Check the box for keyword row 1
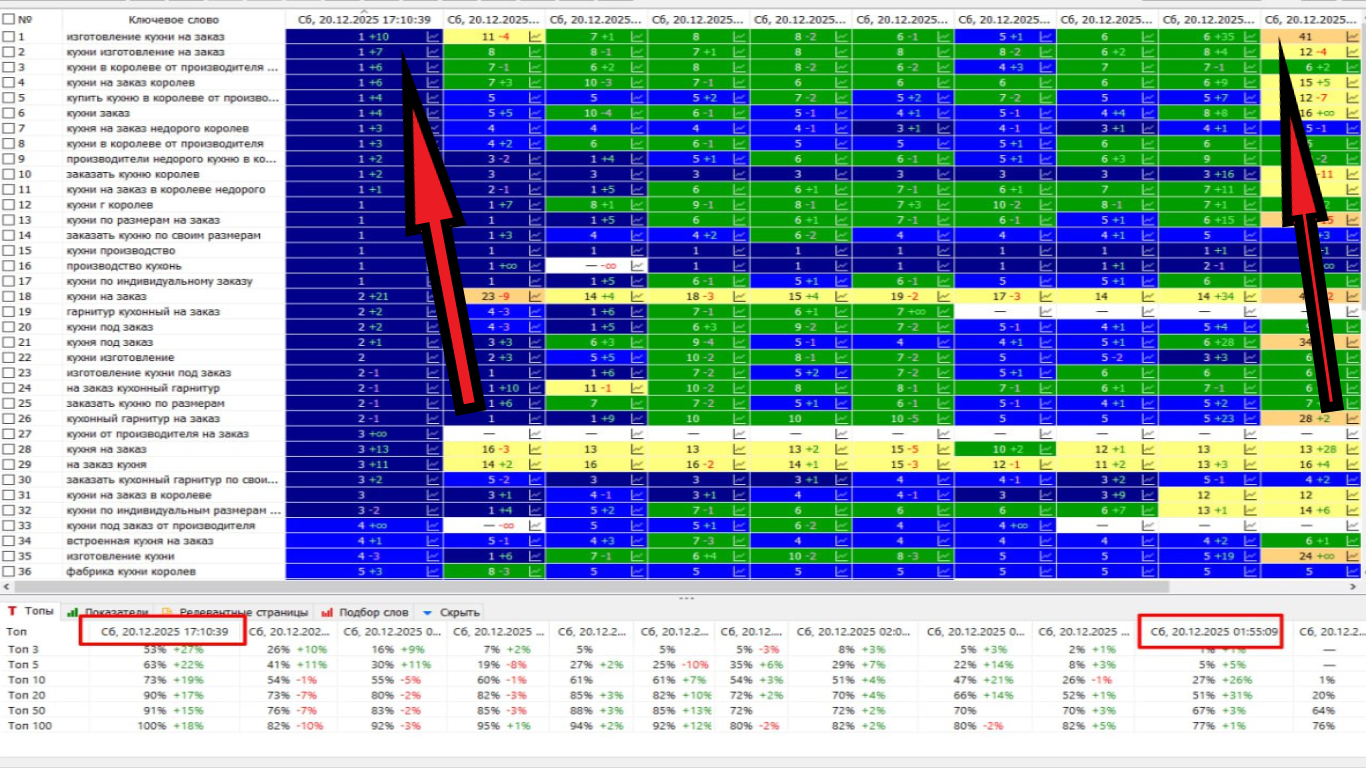Screen dimensions: 1366x768 pyautogui.click(x=9, y=36)
